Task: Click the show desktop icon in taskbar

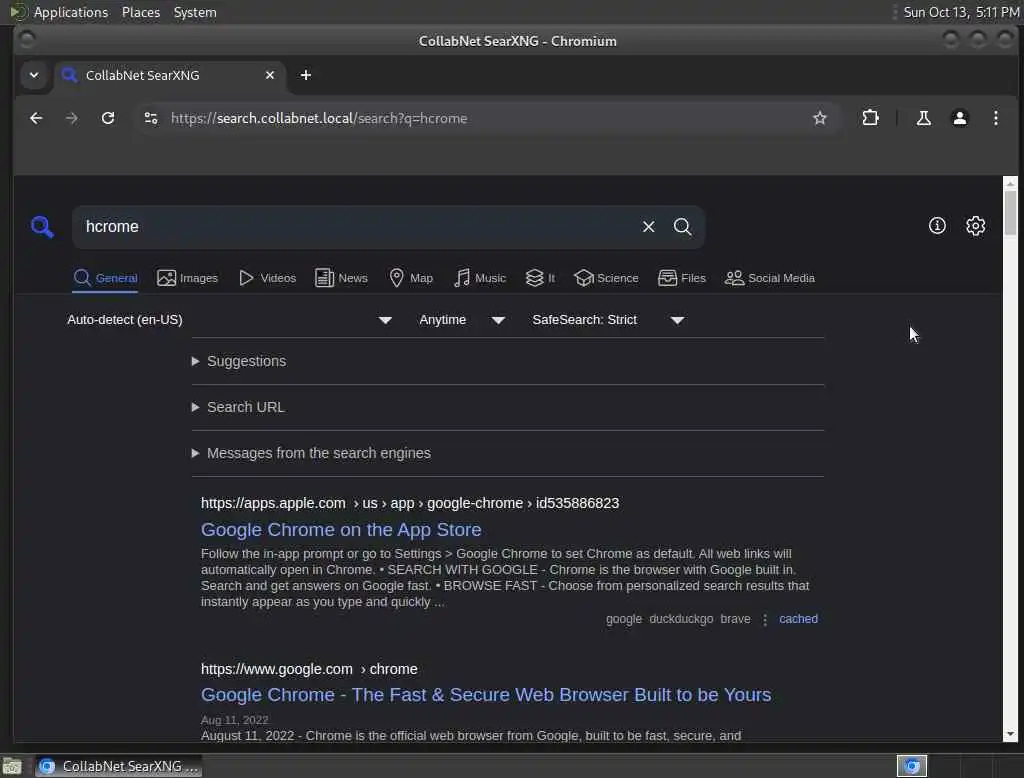Action: [x=12, y=766]
